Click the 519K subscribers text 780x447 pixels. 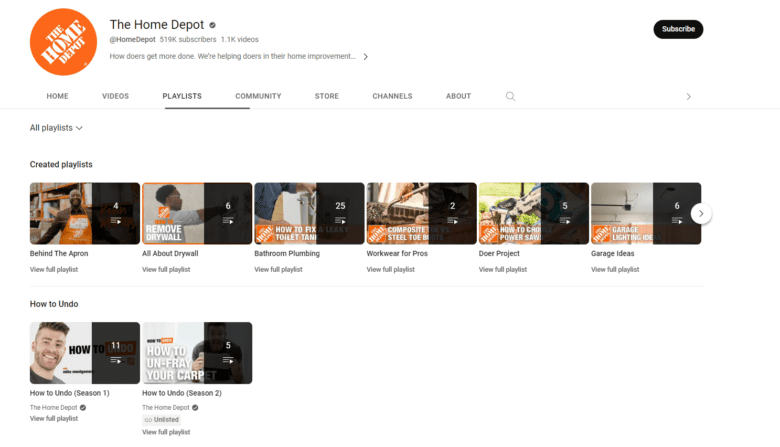point(188,39)
